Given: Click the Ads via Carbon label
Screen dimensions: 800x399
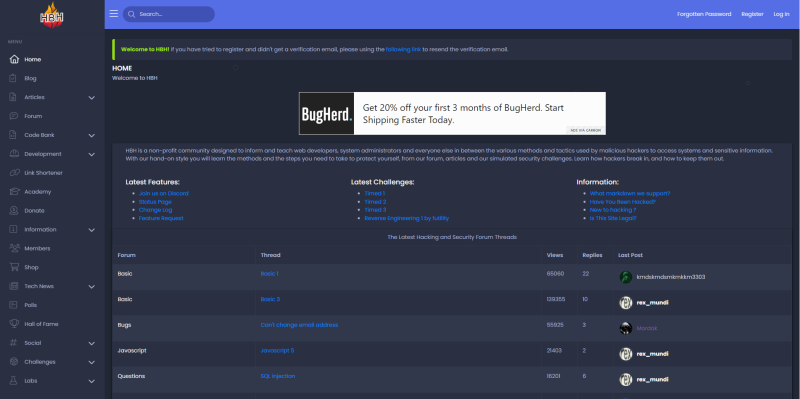Looking at the screenshot, I should pos(586,131).
